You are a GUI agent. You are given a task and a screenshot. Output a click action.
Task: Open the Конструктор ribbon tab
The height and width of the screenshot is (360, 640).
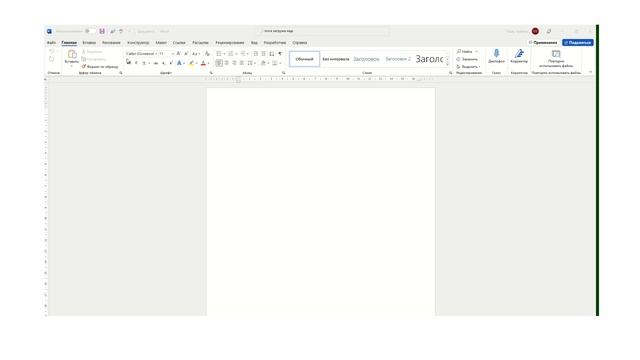[138, 42]
